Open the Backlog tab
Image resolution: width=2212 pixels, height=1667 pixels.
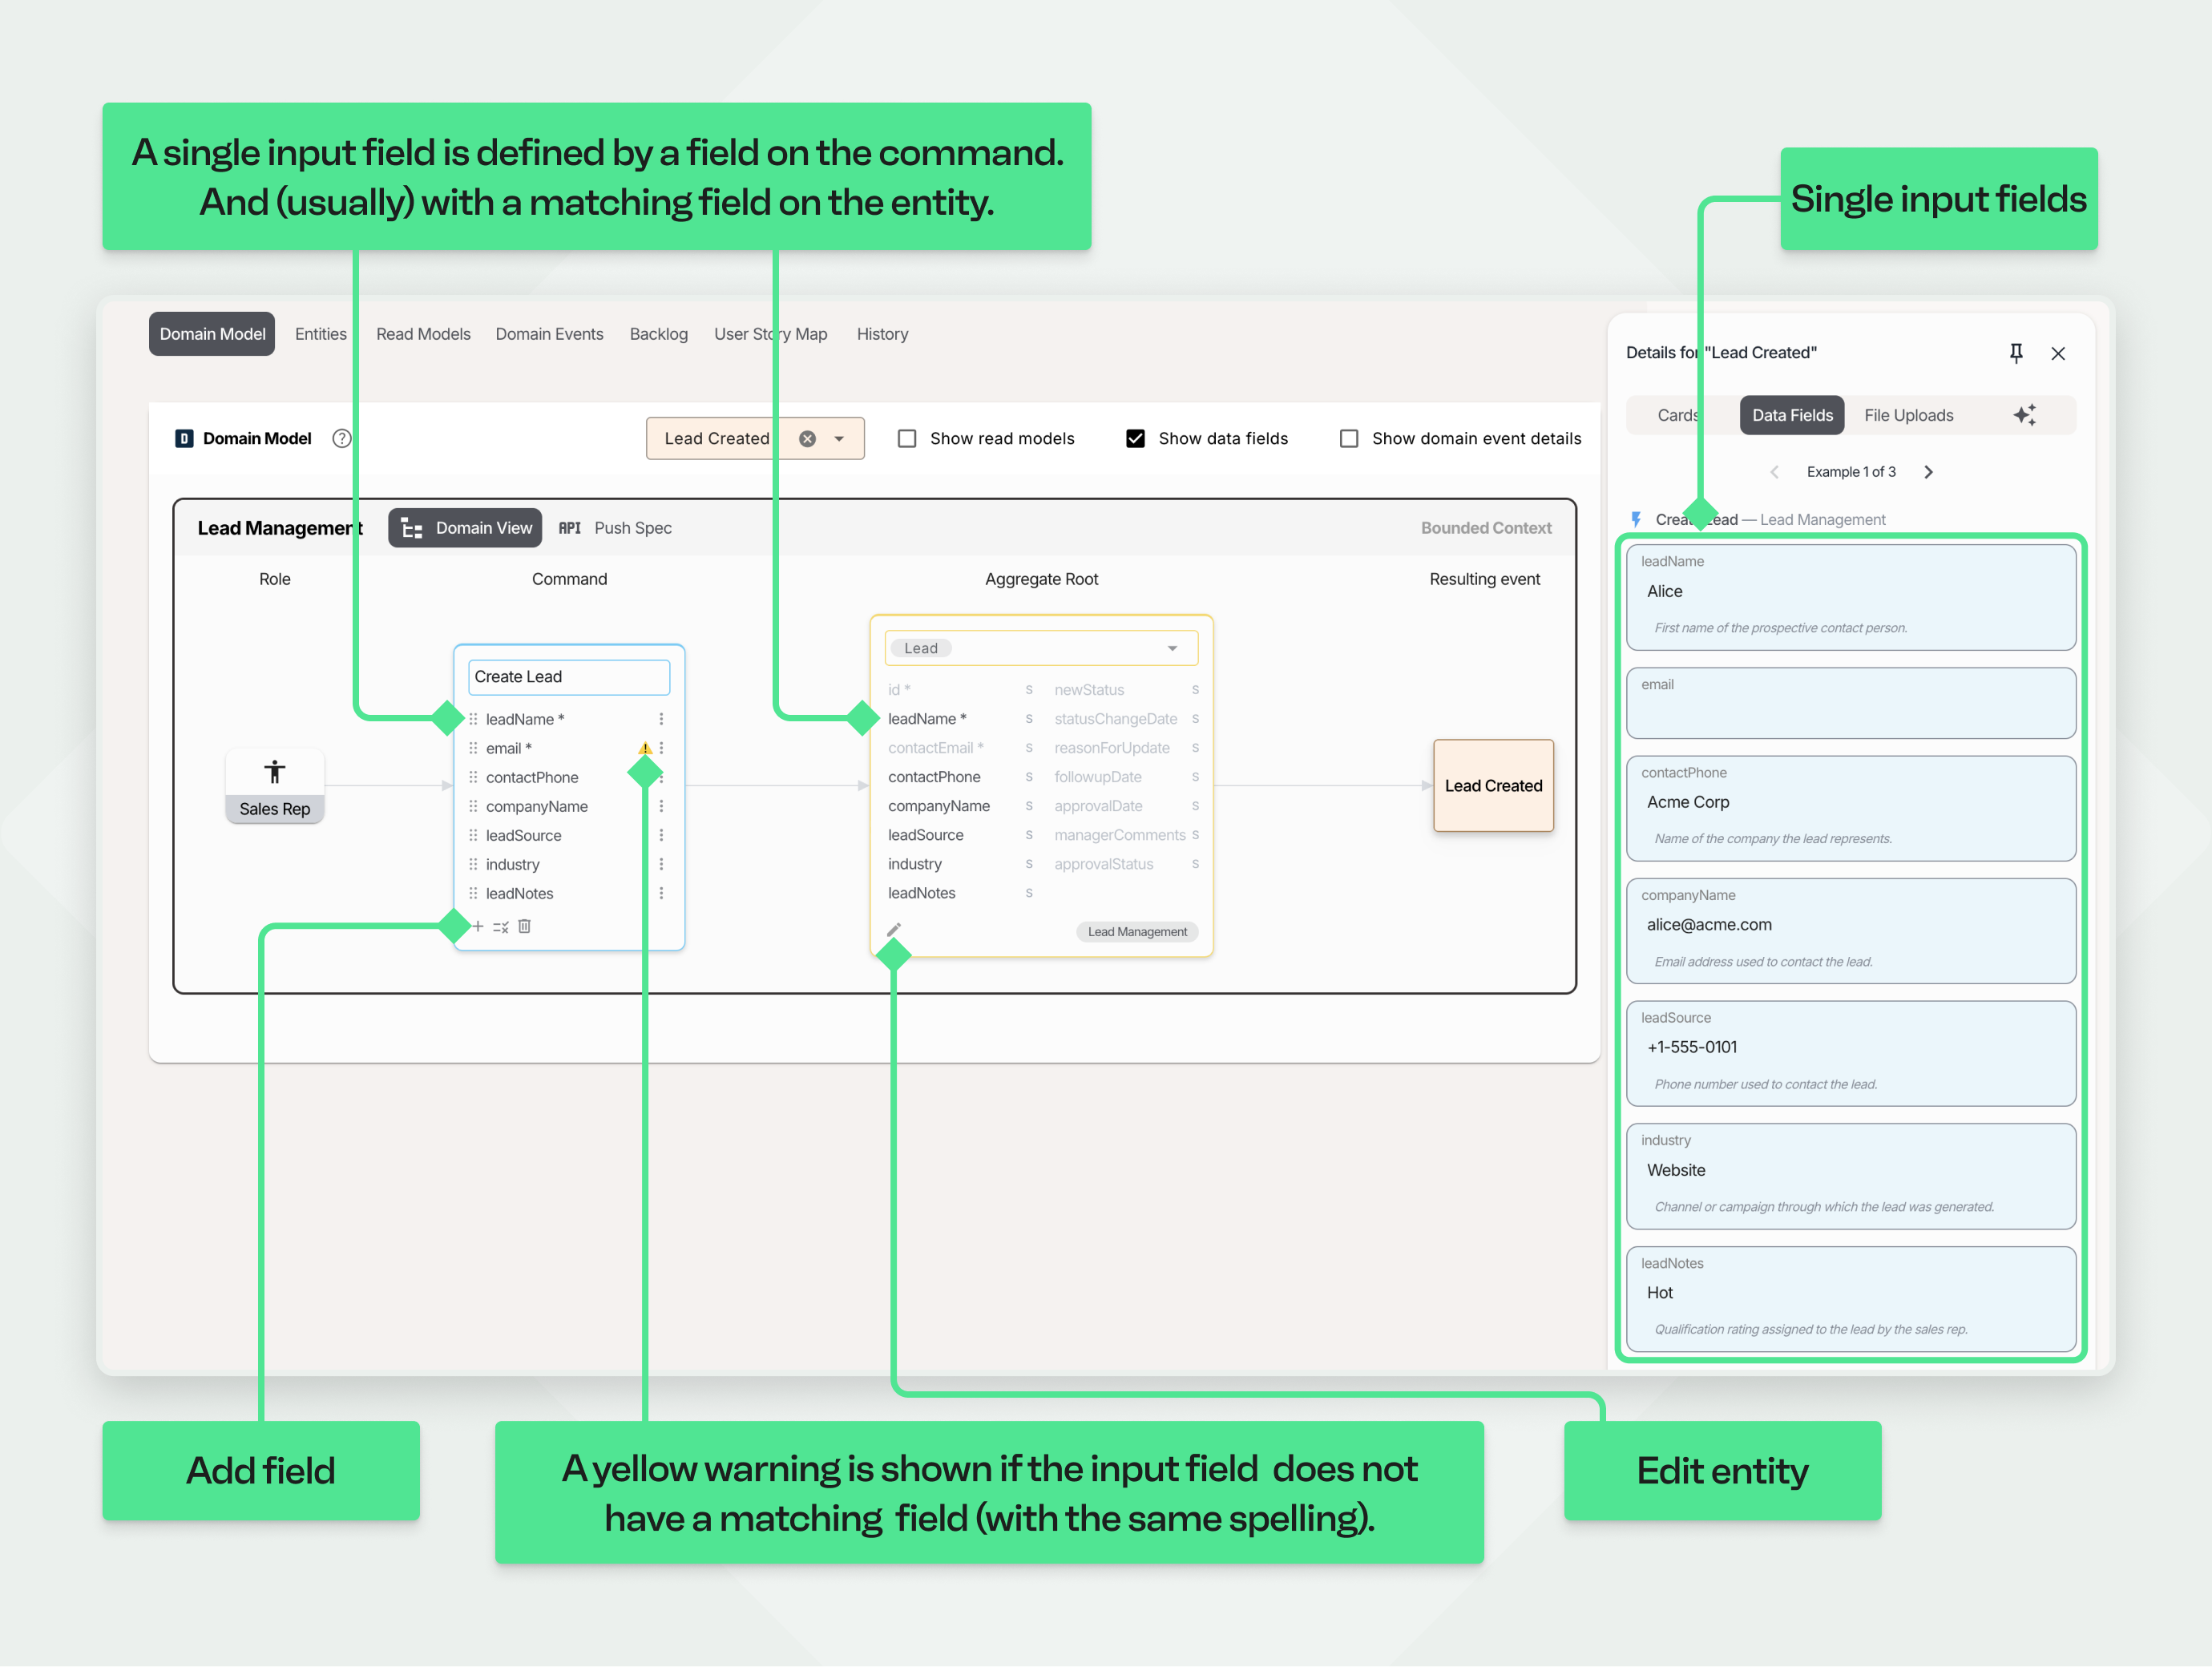coord(658,334)
